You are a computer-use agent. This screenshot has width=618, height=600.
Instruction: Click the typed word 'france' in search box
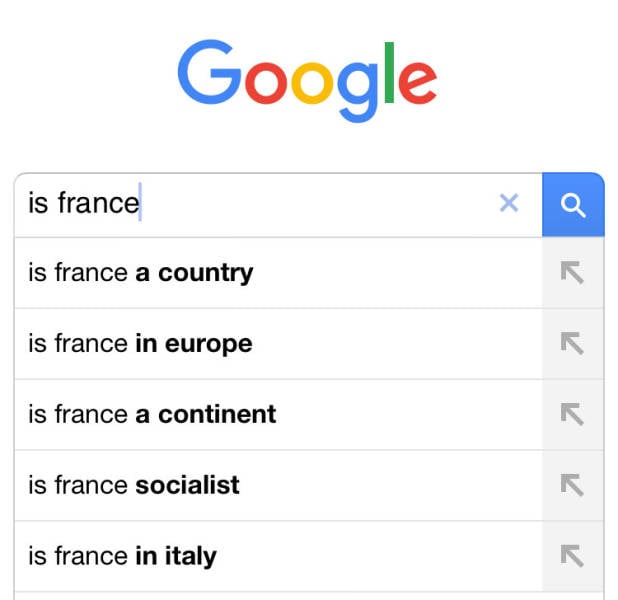tap(98, 204)
